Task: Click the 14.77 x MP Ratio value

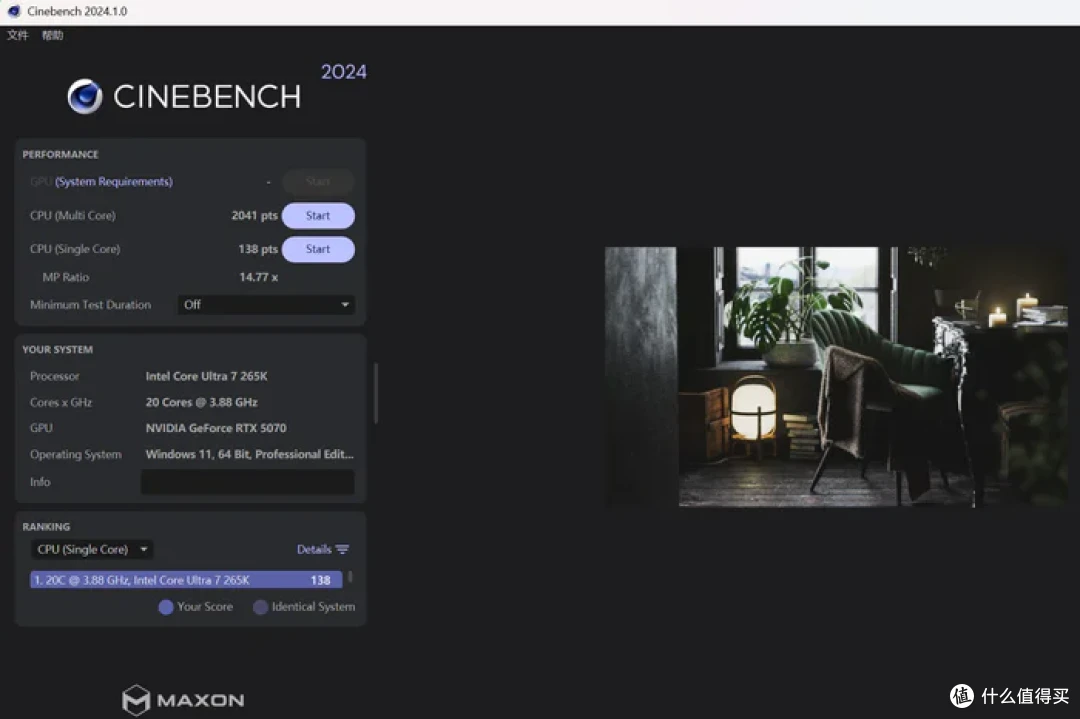Action: (x=258, y=278)
